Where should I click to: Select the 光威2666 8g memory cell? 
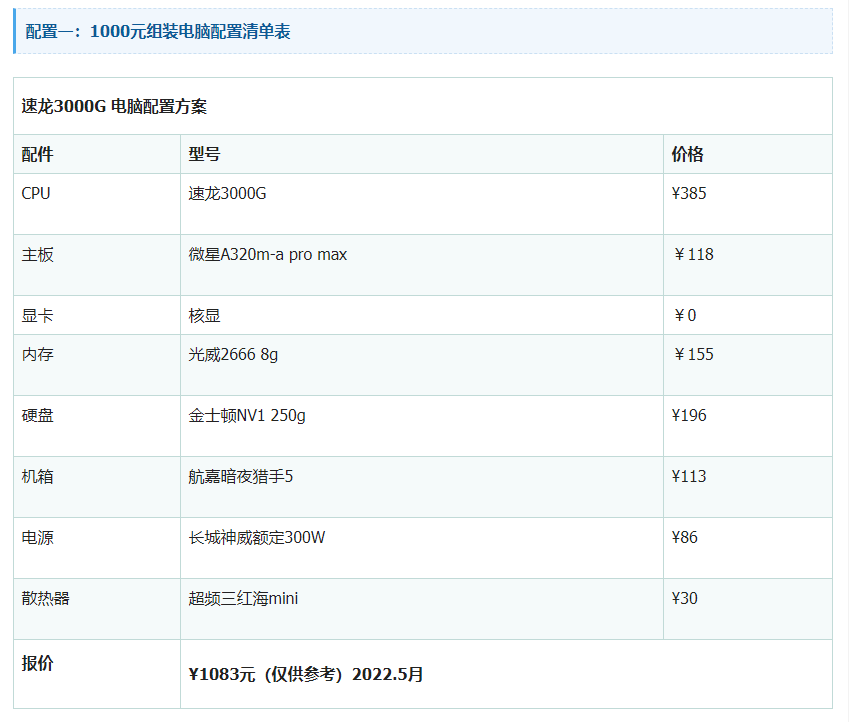pos(233,354)
